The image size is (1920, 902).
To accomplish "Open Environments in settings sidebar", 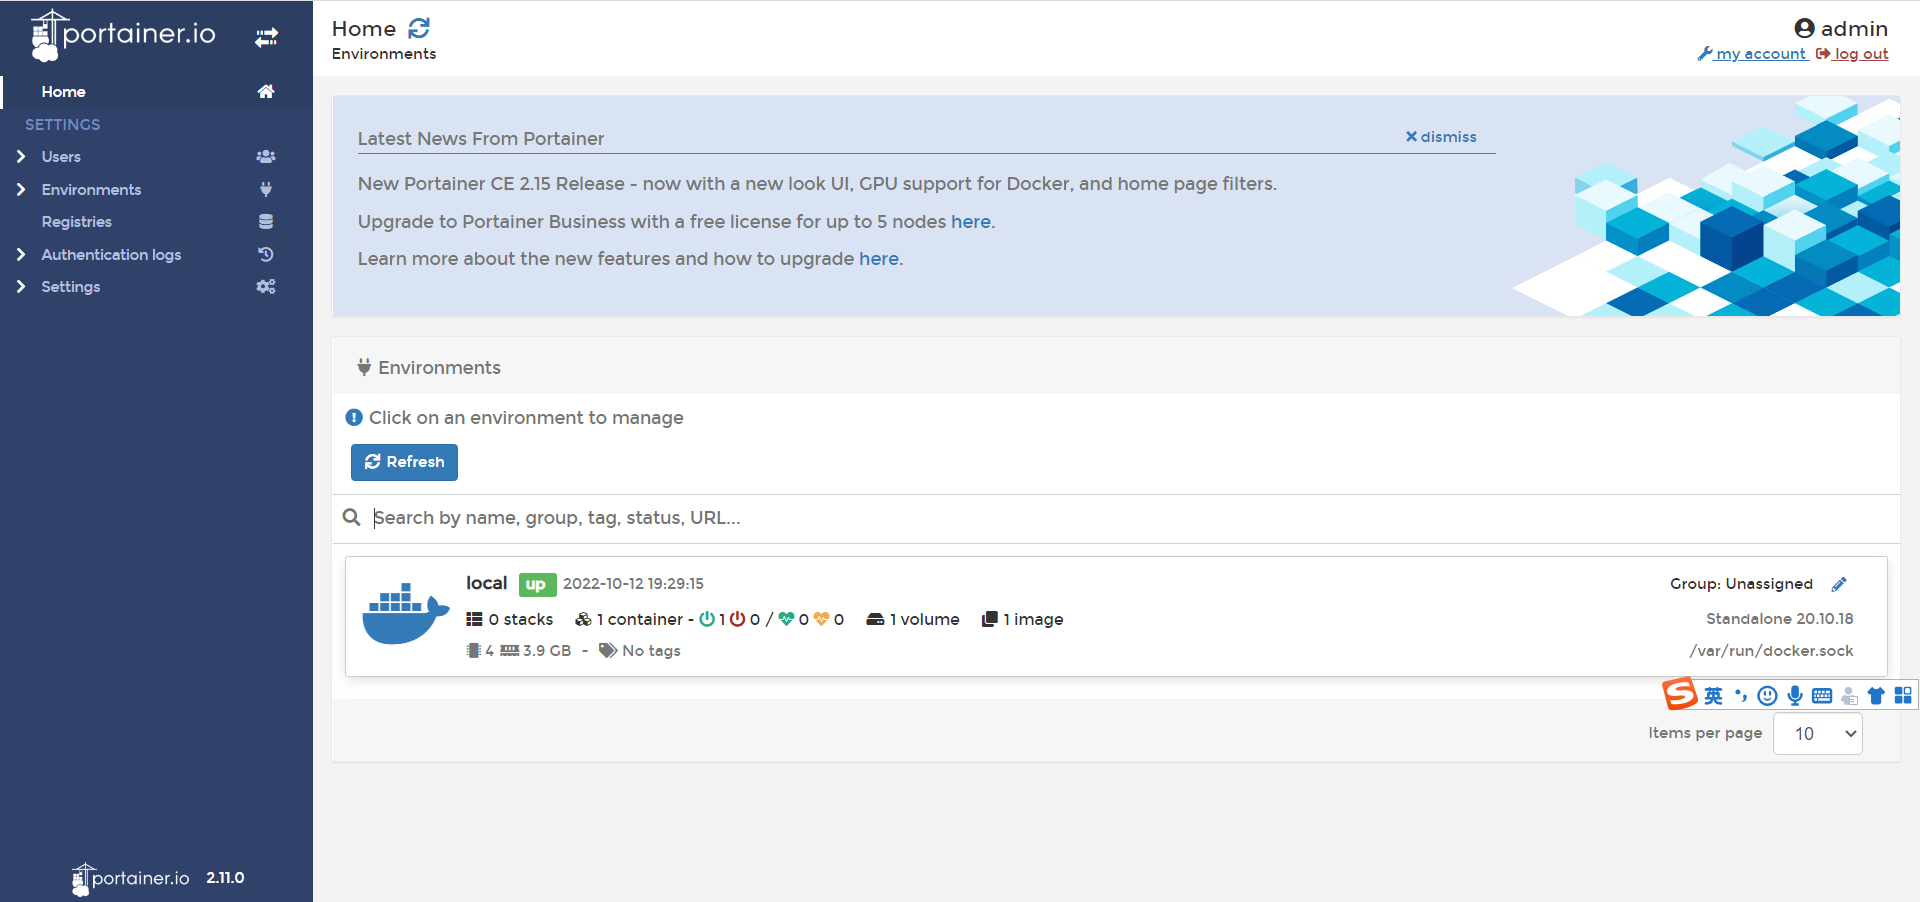I will pos(91,190).
